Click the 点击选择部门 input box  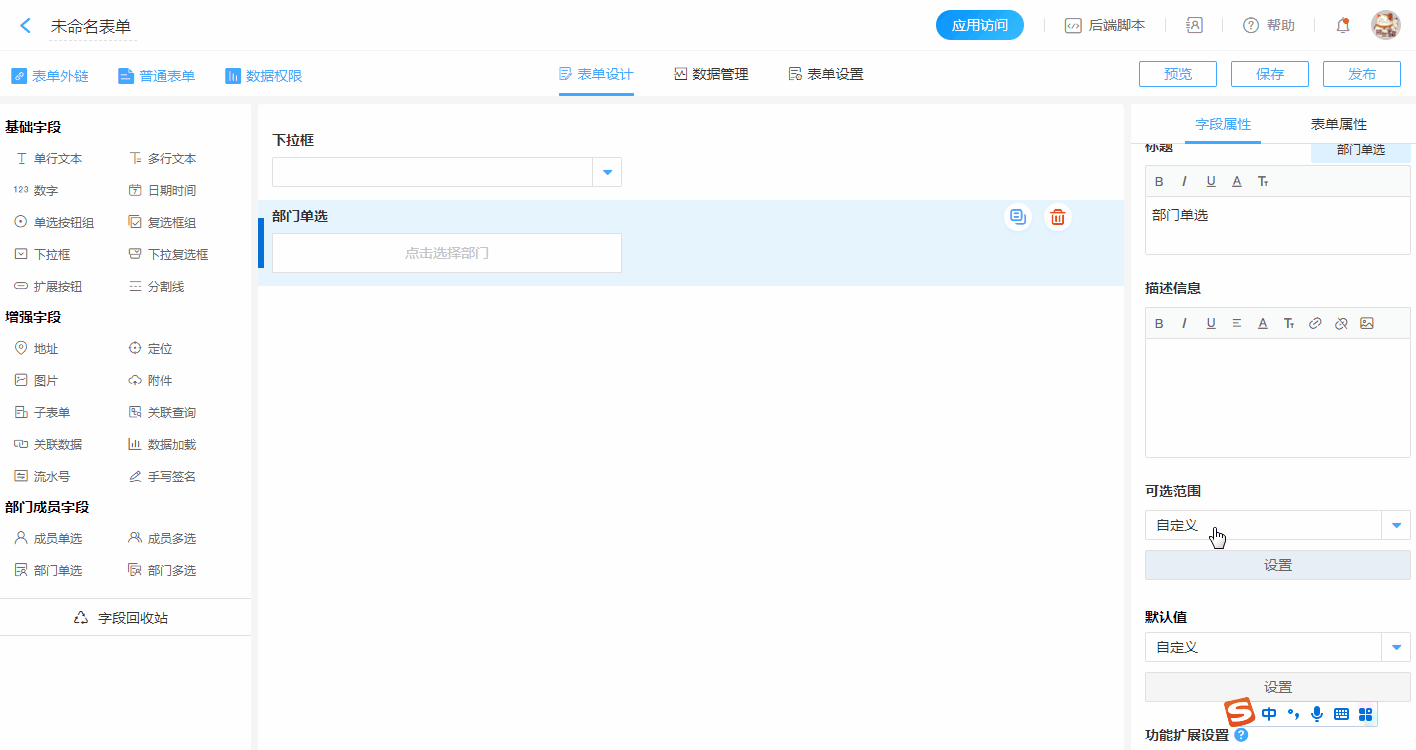pos(447,253)
